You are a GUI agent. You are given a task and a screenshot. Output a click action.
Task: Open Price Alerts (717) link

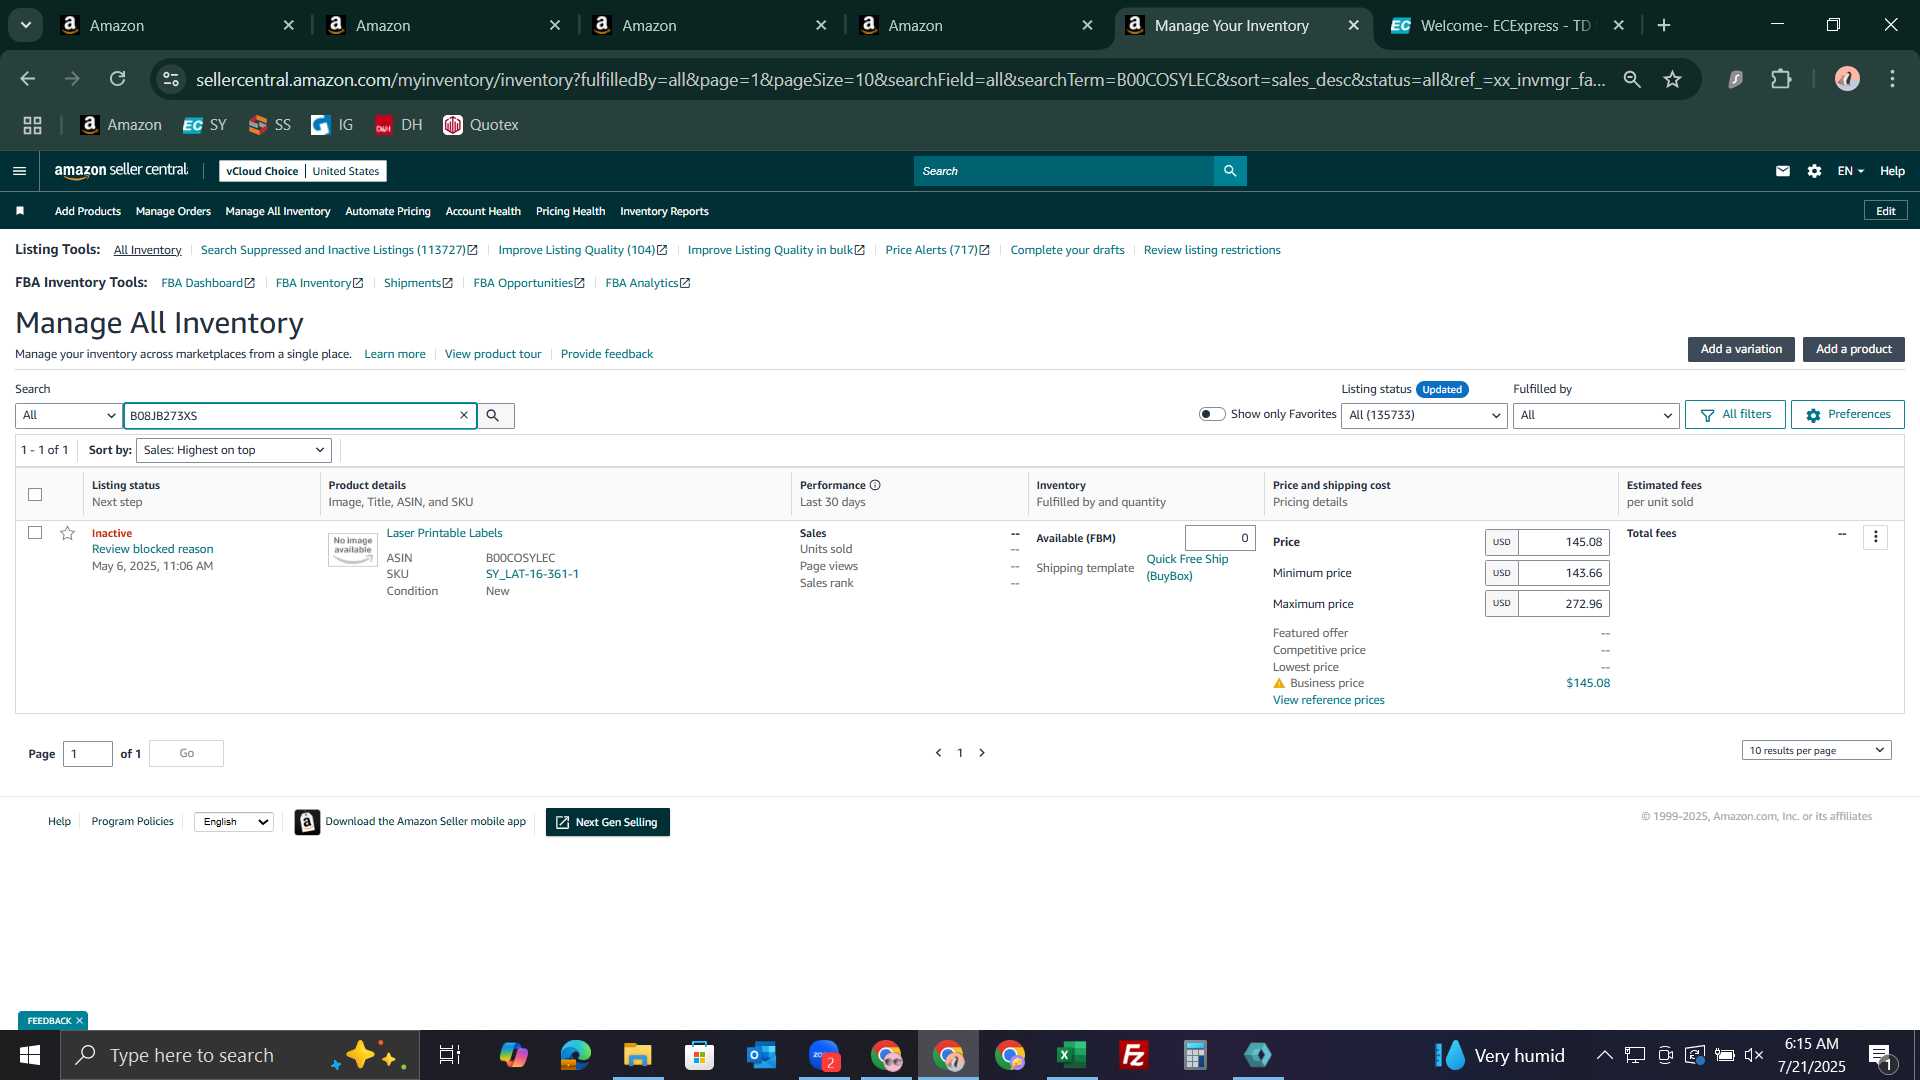(937, 250)
